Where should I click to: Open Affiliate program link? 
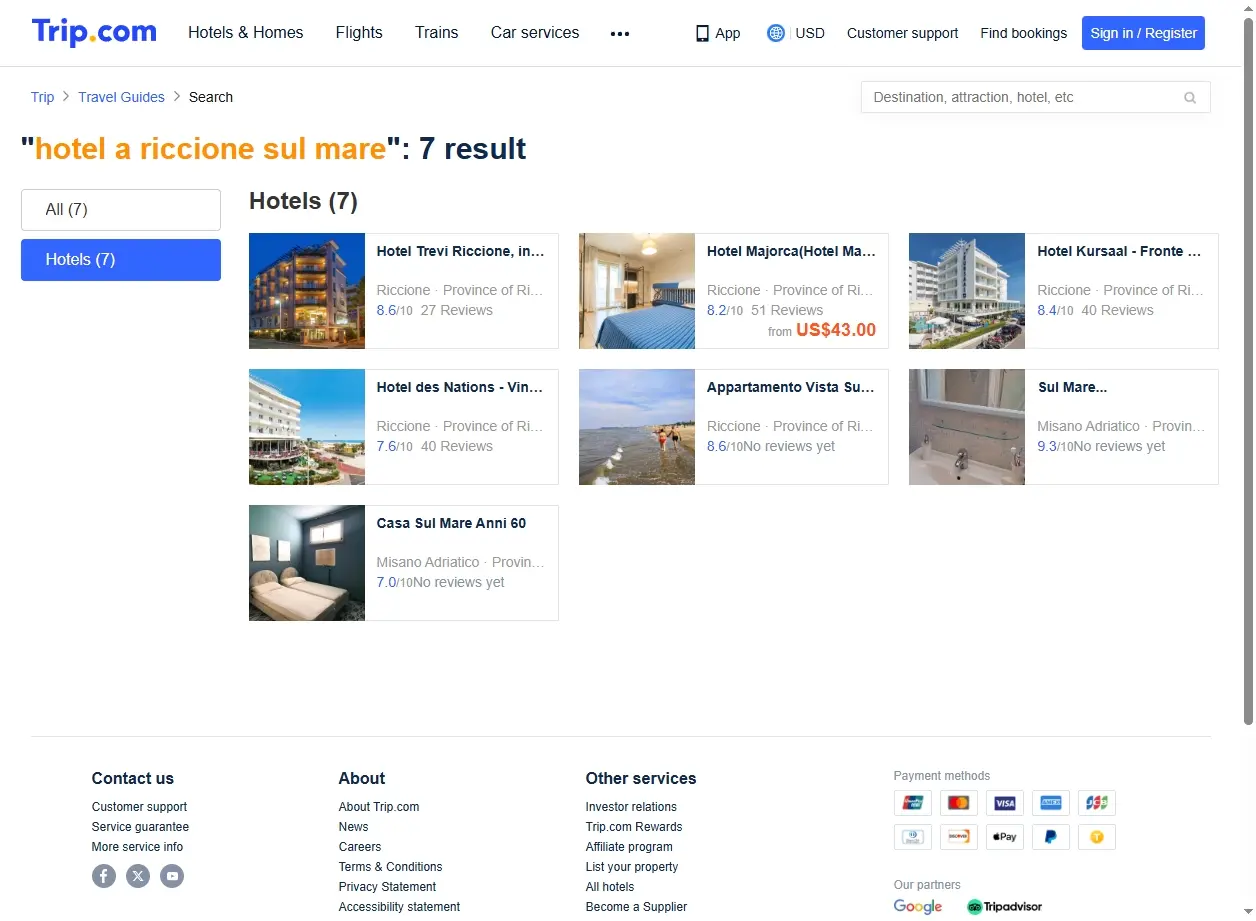tap(629, 847)
